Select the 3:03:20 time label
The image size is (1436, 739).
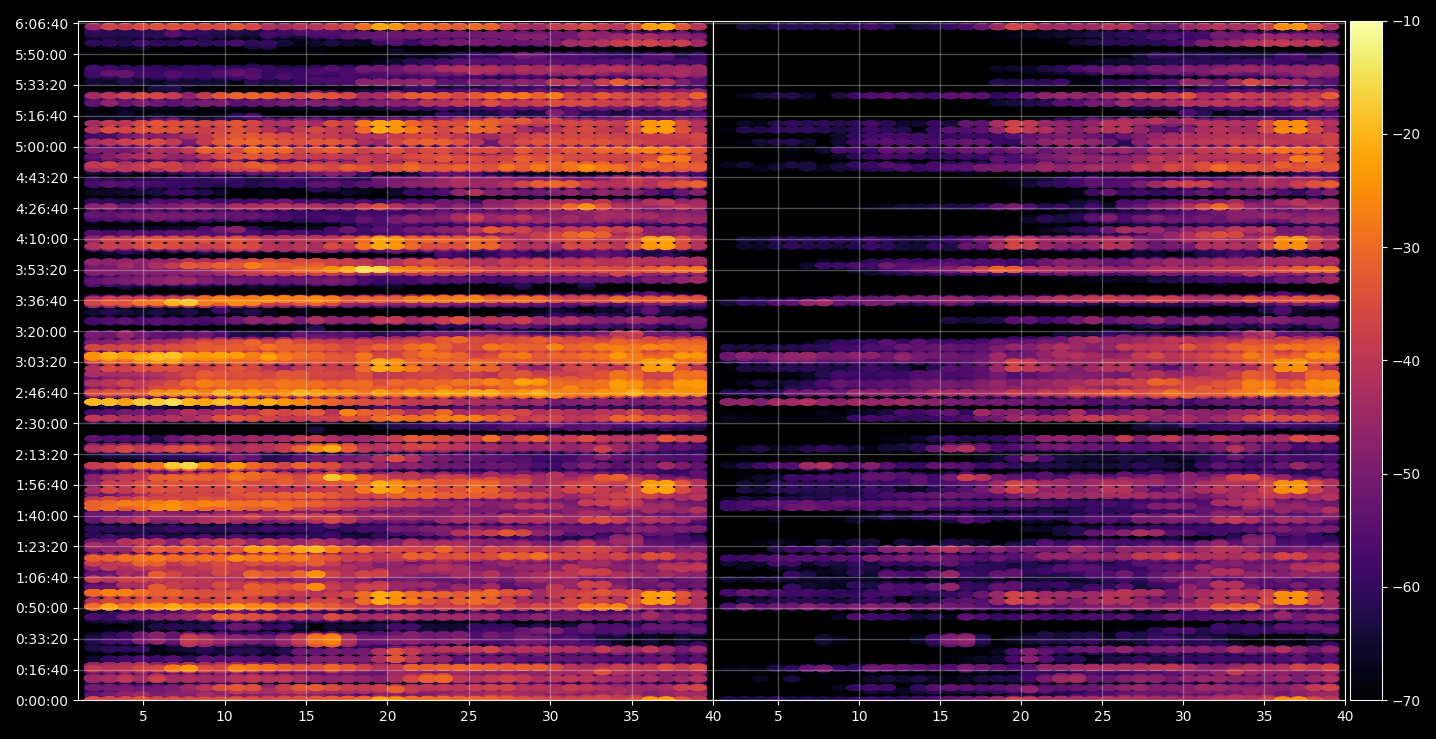[42, 362]
